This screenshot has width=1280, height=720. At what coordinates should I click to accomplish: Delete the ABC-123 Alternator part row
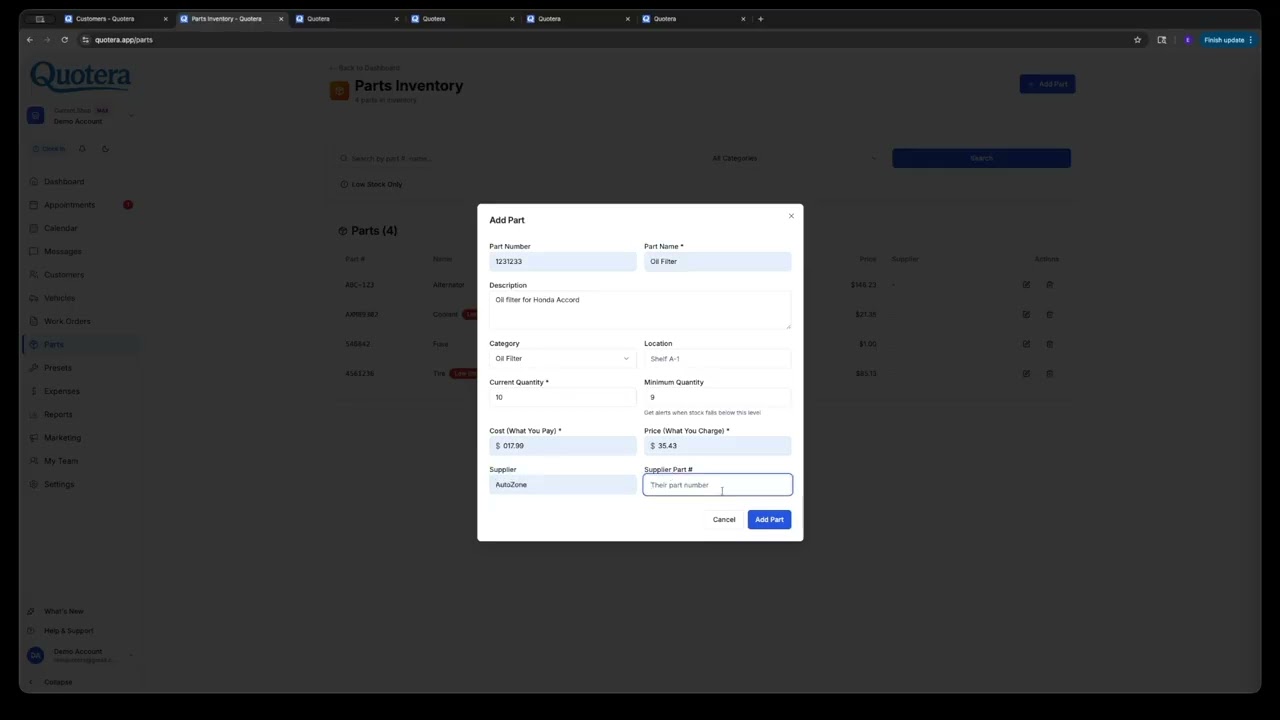(x=1049, y=285)
